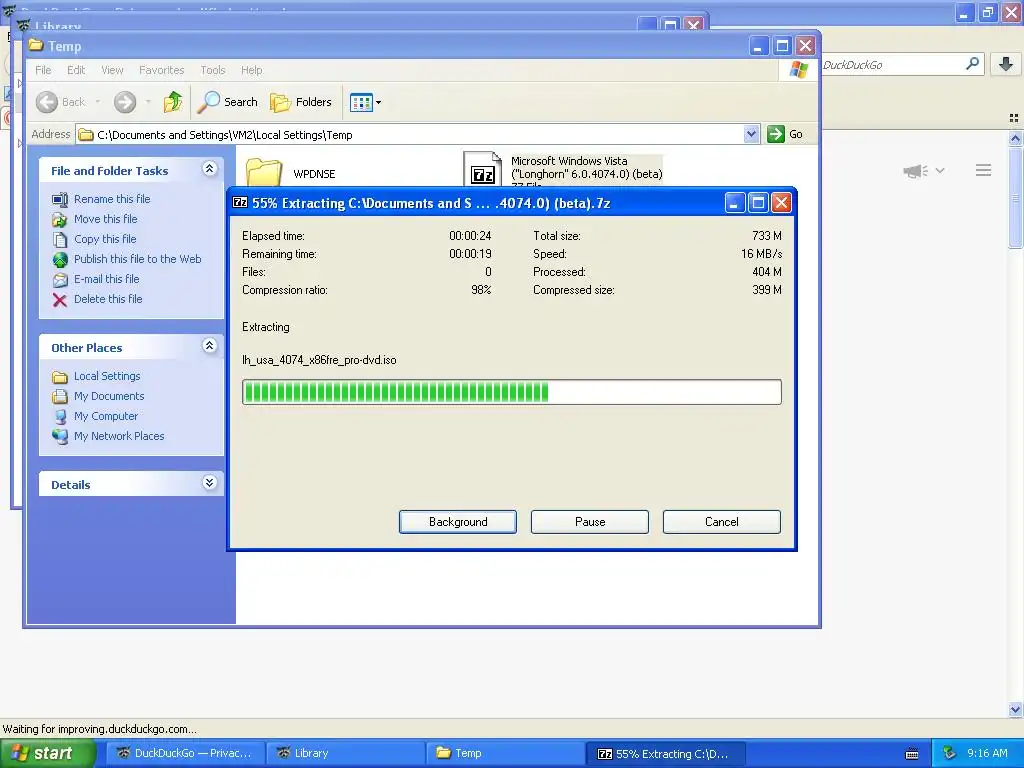Viewport: 1024px width, 768px height.
Task: Open the Help menu
Action: 251,70
